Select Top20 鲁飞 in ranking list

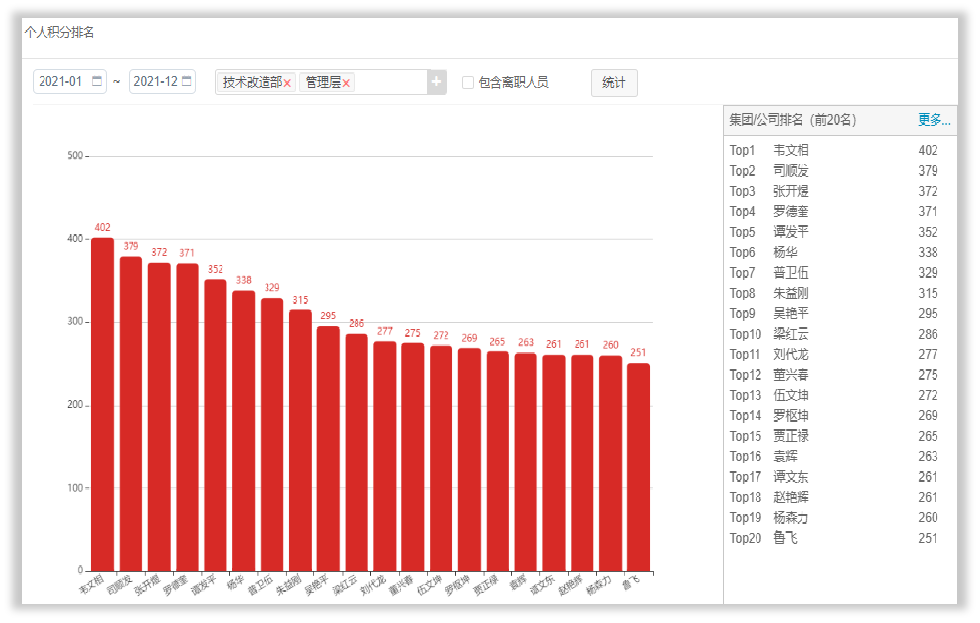pos(834,538)
